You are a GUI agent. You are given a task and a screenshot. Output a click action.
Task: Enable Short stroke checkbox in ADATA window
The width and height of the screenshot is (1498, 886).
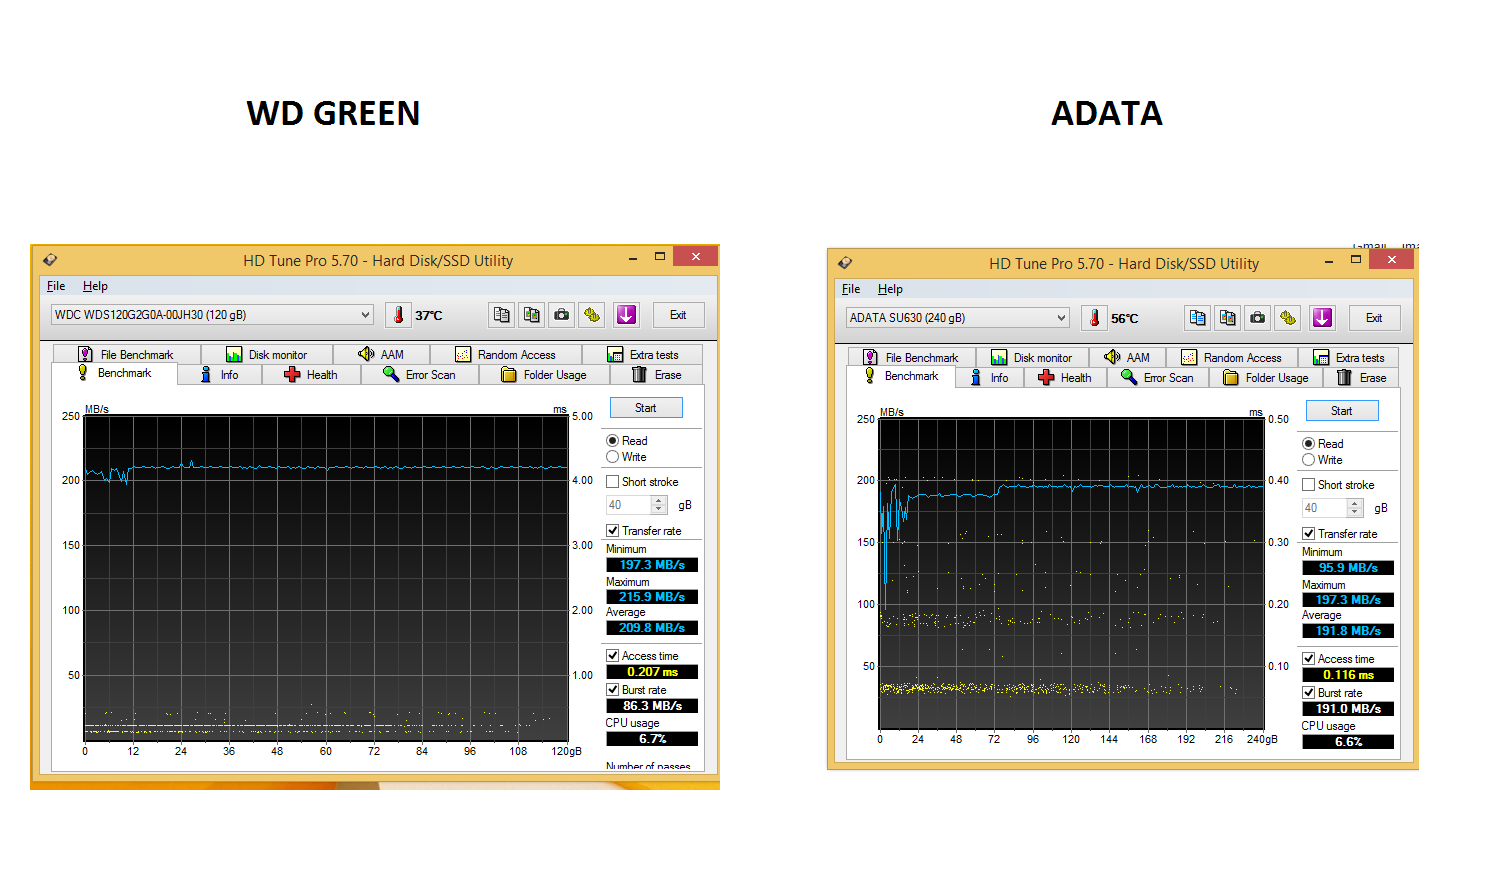1308,485
